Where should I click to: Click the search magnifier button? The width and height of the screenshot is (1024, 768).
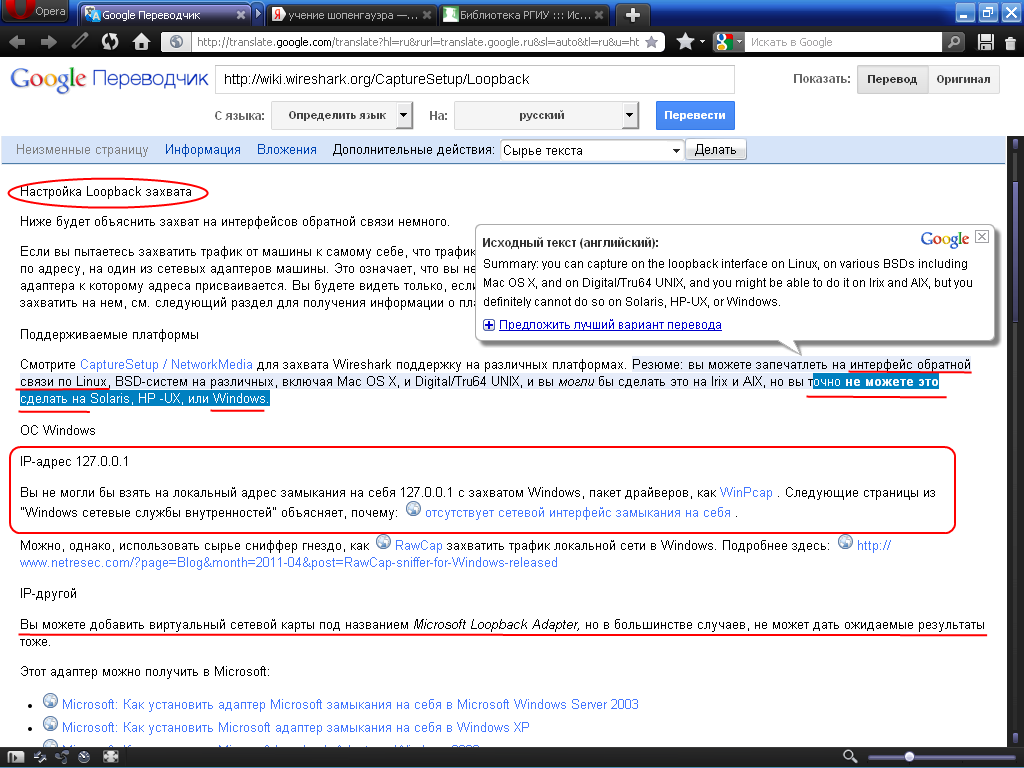(x=953, y=42)
